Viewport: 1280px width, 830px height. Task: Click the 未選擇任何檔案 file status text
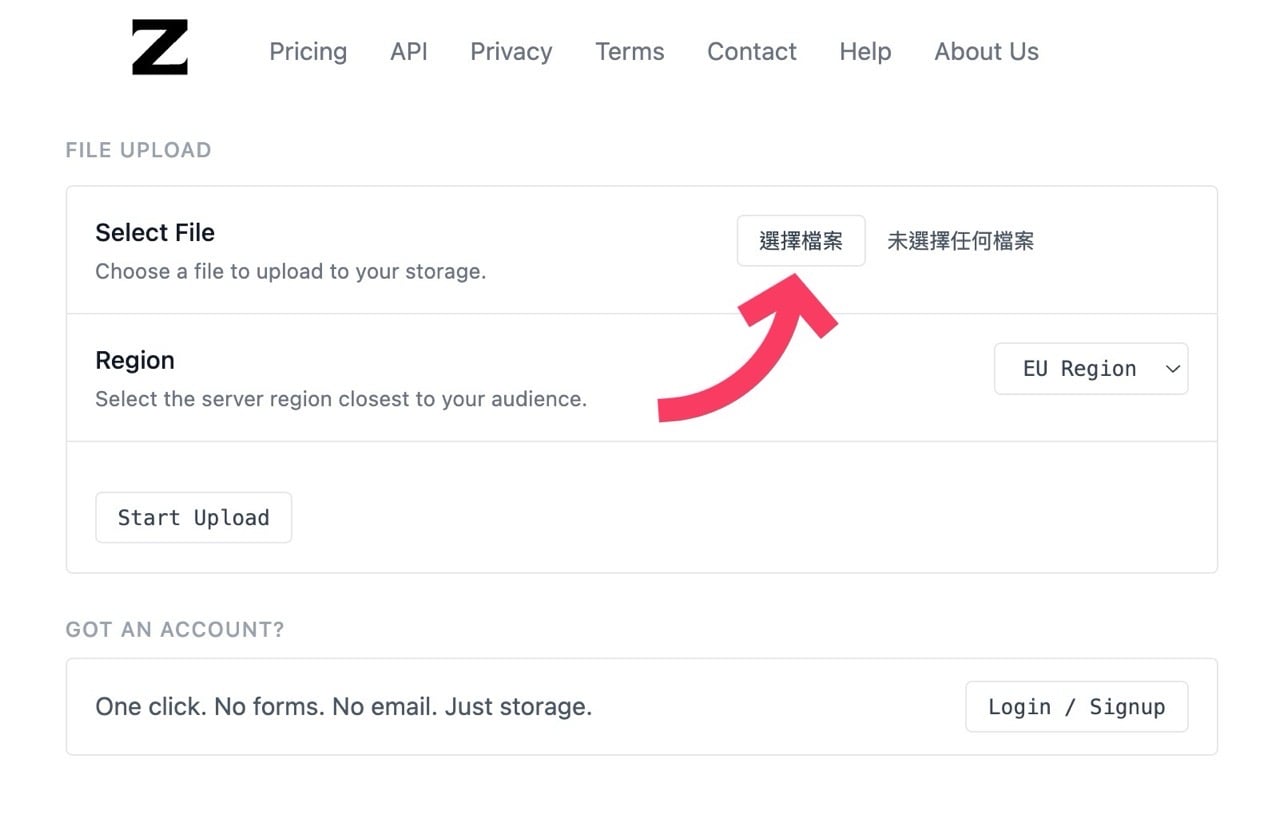tap(960, 241)
